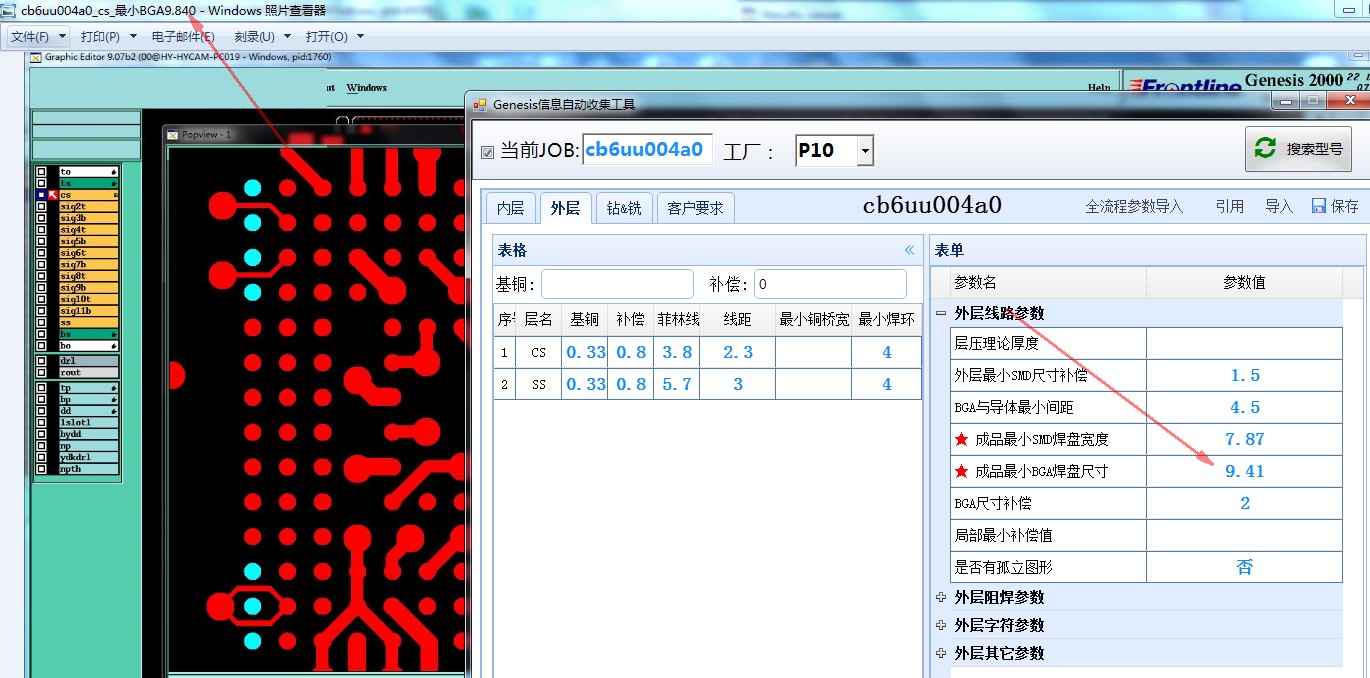Click the 保存 save disk icon

[1318, 206]
